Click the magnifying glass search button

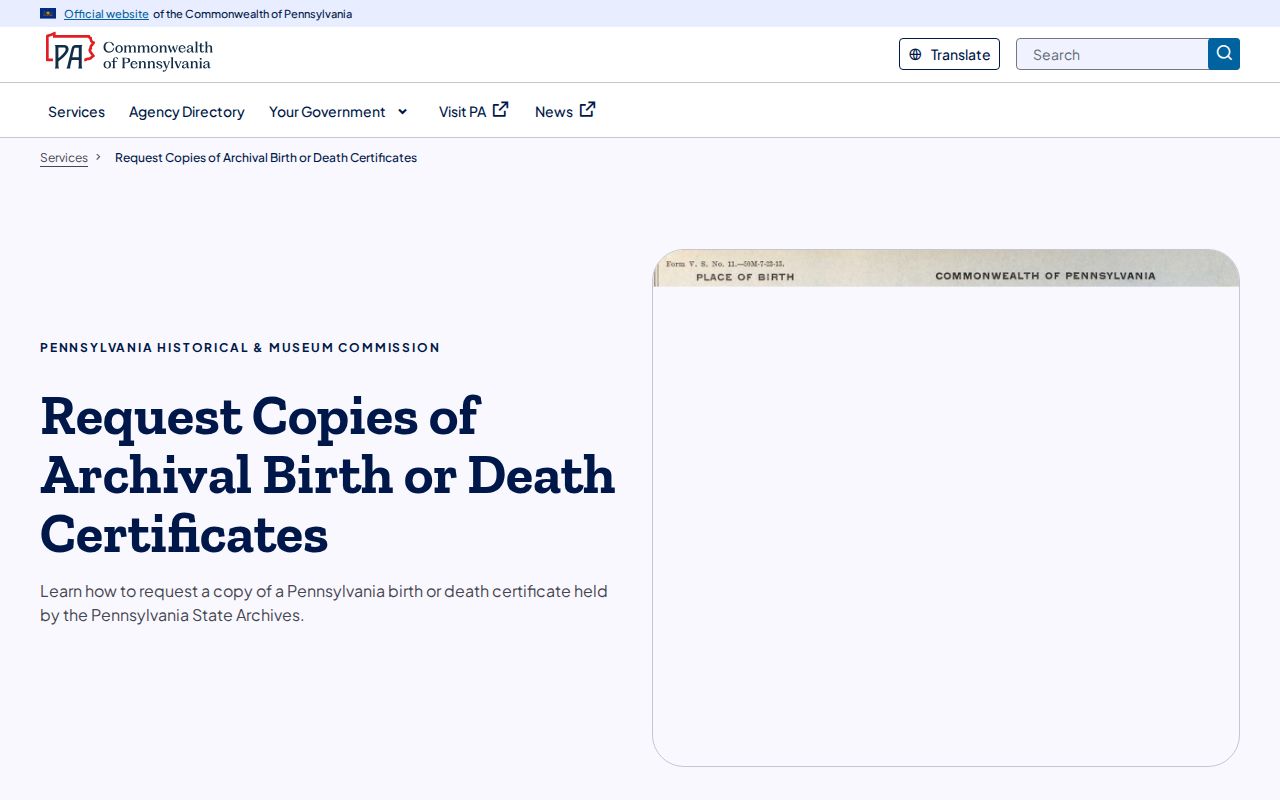click(1224, 54)
